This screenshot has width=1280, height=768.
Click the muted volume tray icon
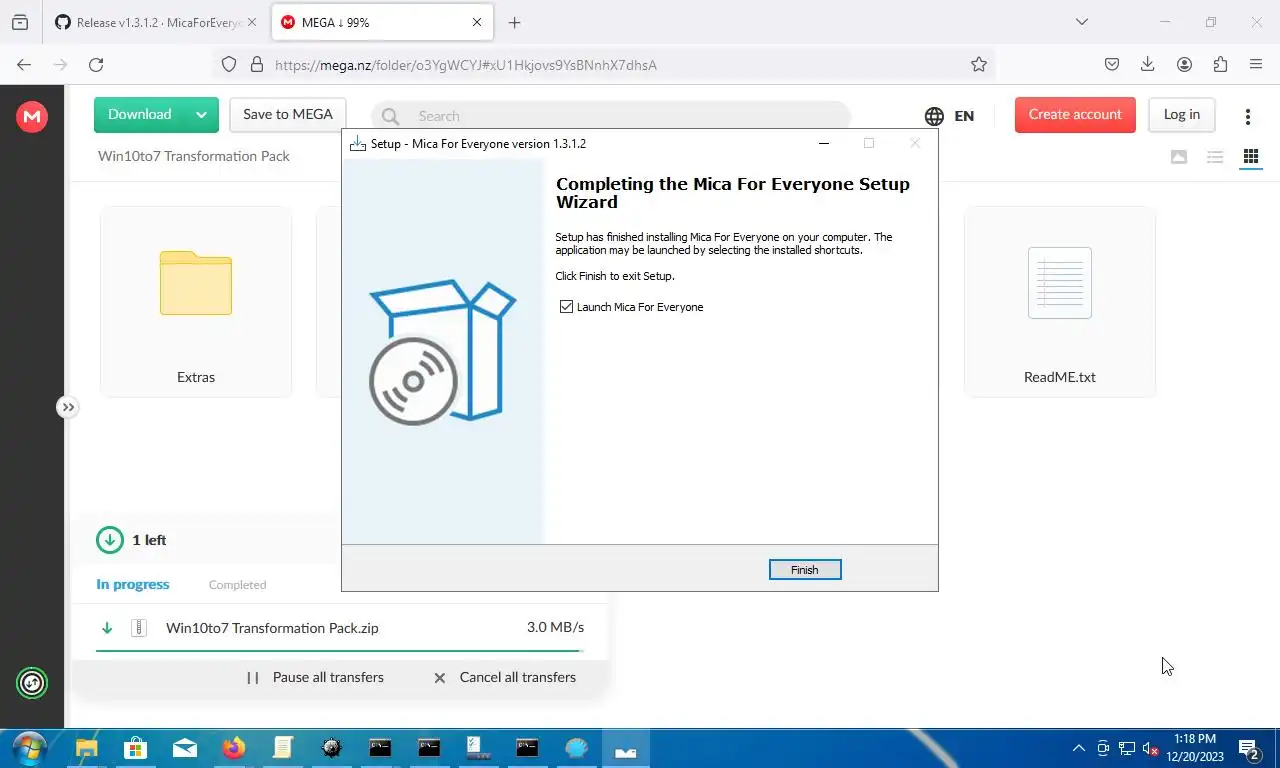1150,748
